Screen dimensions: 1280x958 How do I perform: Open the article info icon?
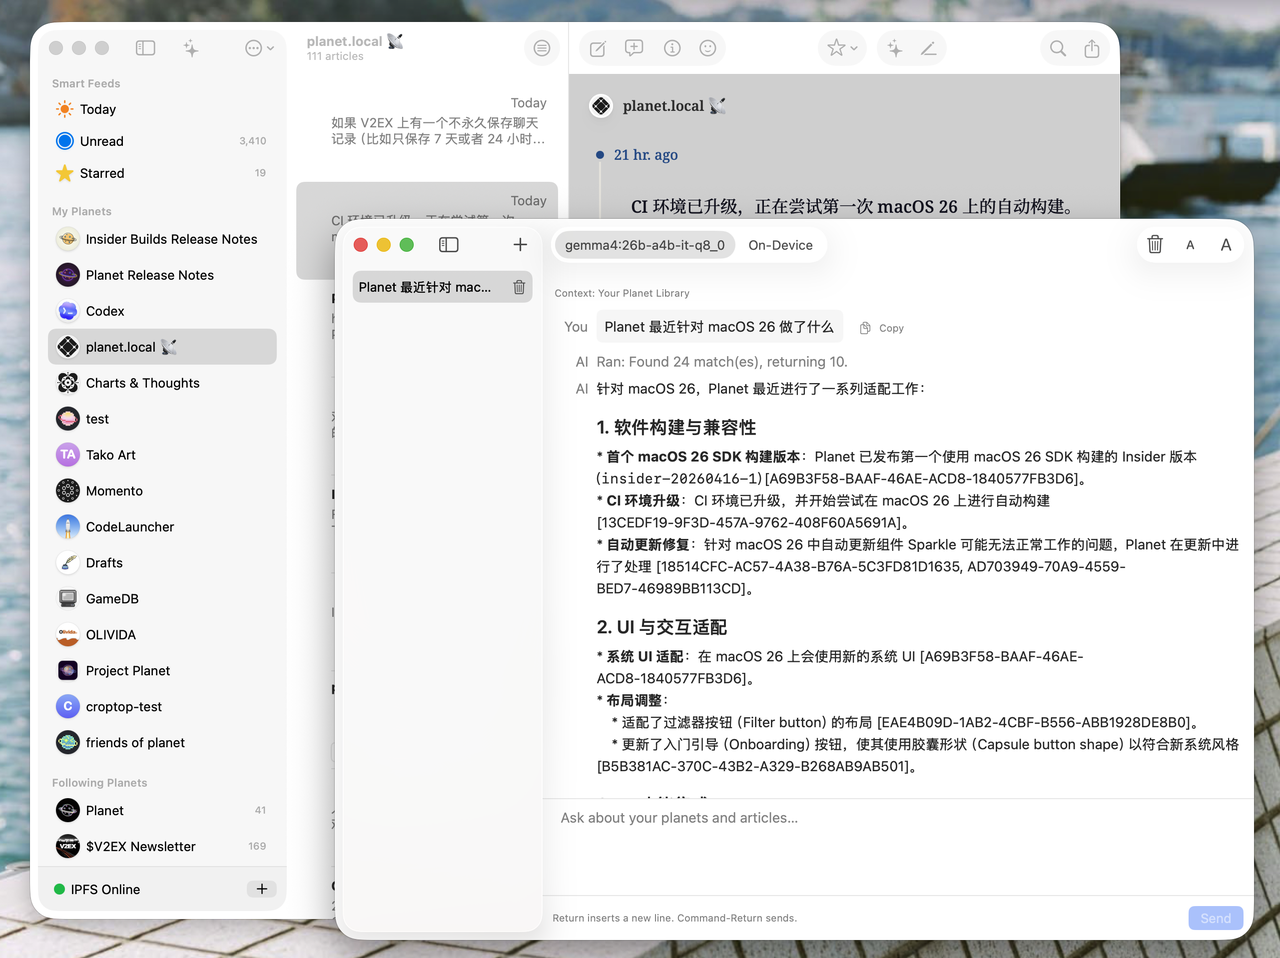[672, 49]
